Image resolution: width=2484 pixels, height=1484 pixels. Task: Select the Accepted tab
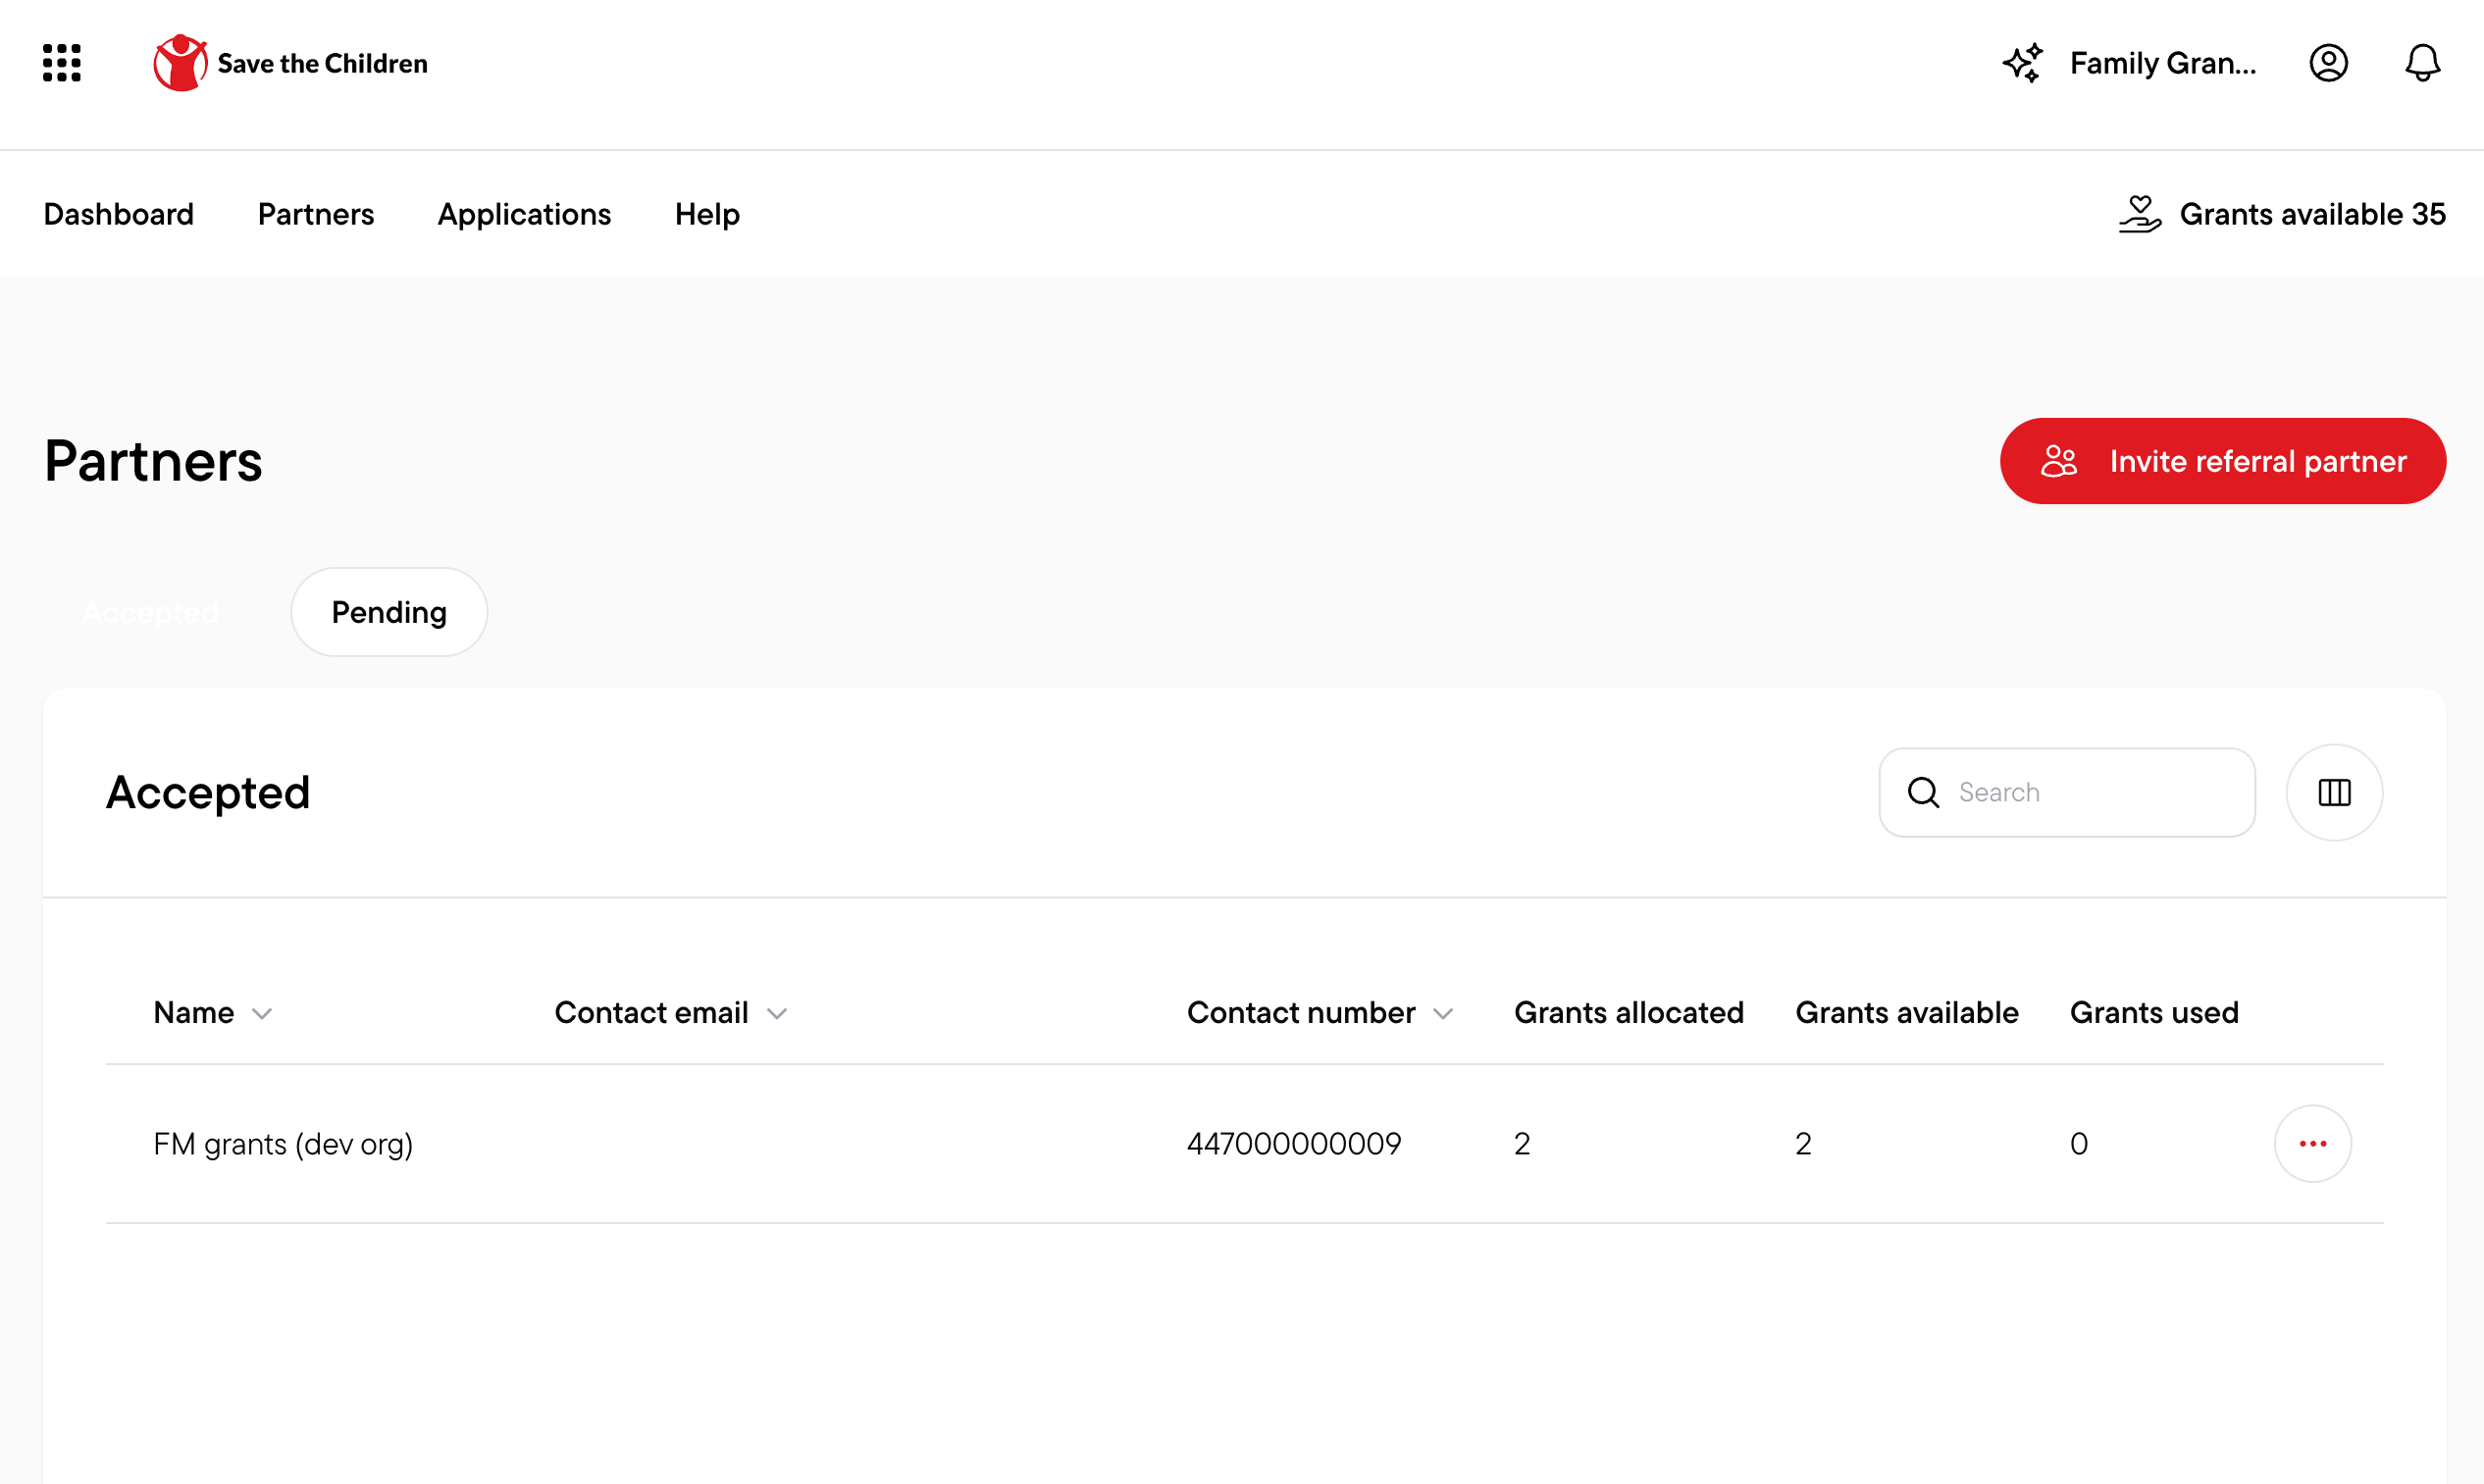coord(151,612)
